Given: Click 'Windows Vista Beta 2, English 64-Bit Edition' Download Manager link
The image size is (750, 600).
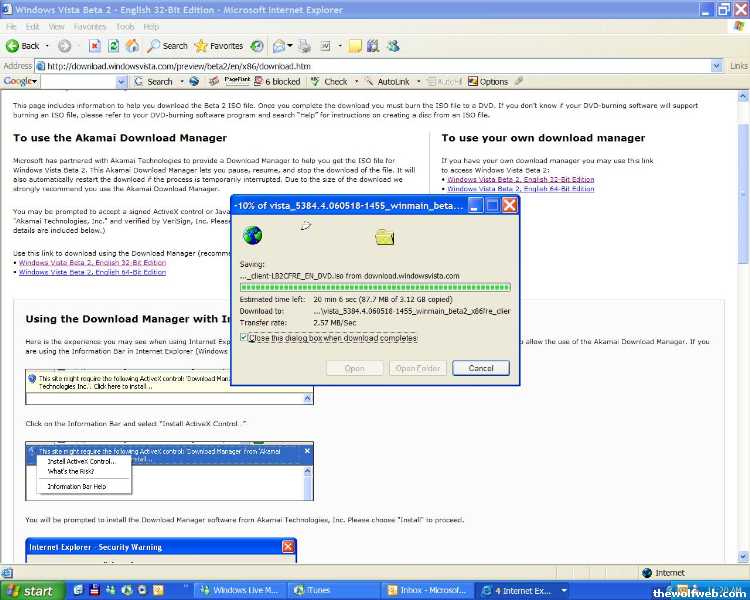Looking at the screenshot, I should (x=92, y=272).
